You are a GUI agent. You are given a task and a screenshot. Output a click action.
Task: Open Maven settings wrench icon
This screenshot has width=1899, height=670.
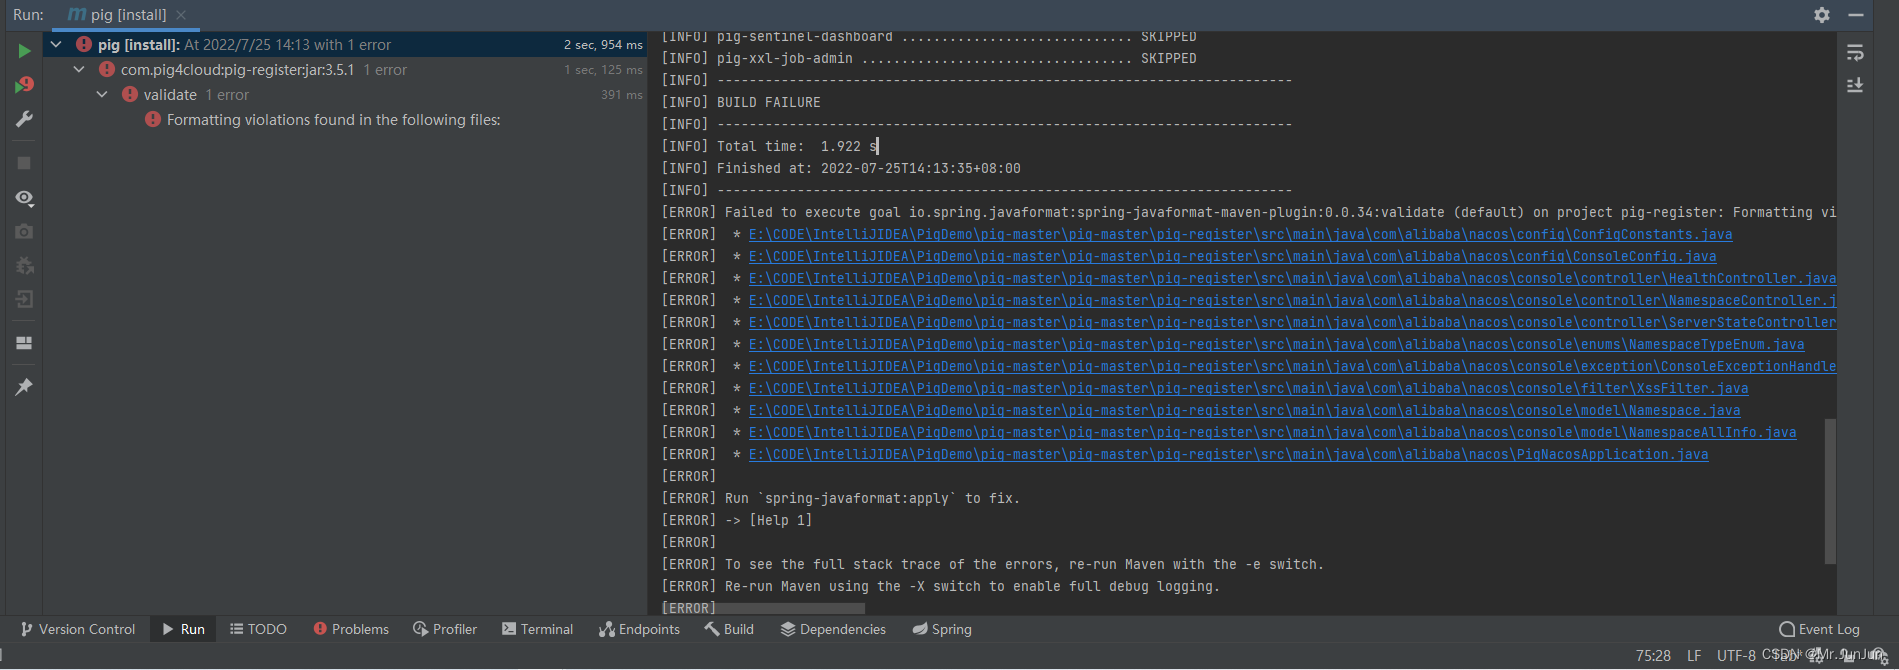tap(24, 119)
